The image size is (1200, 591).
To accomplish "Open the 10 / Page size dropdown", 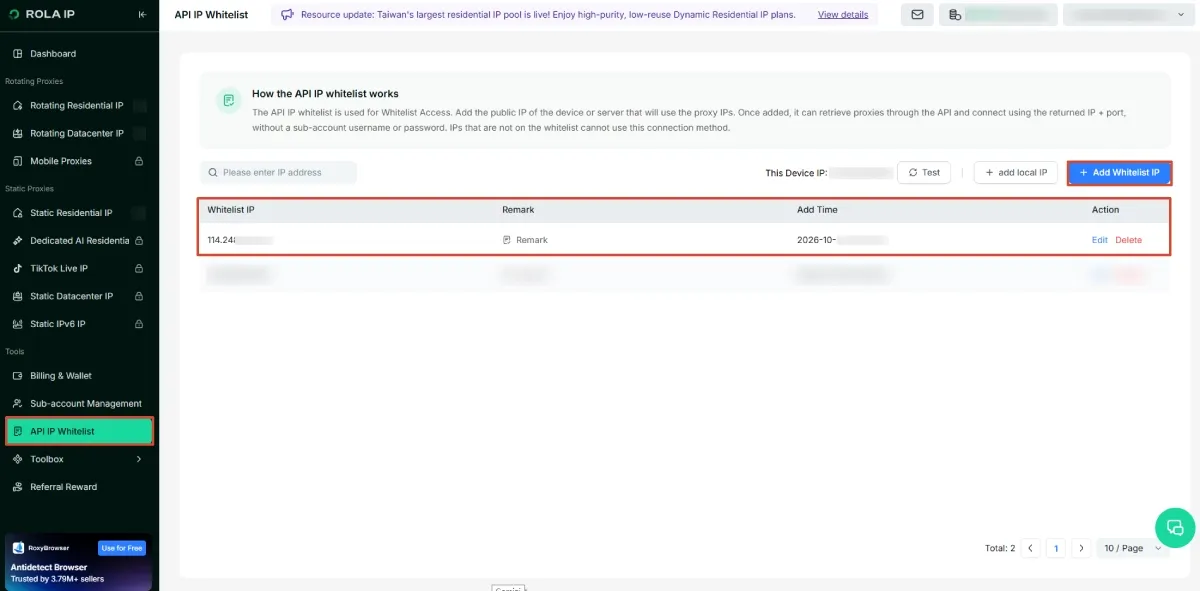I will tap(1132, 548).
